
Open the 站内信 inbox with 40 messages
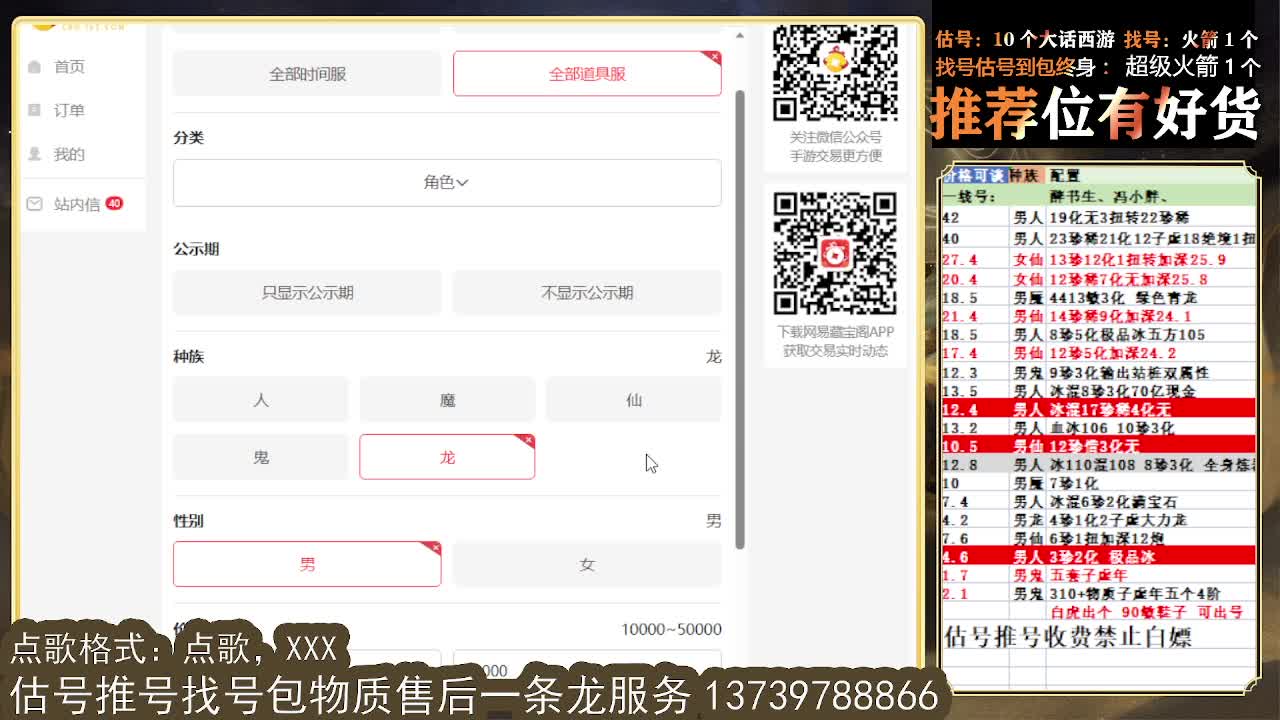(x=75, y=204)
